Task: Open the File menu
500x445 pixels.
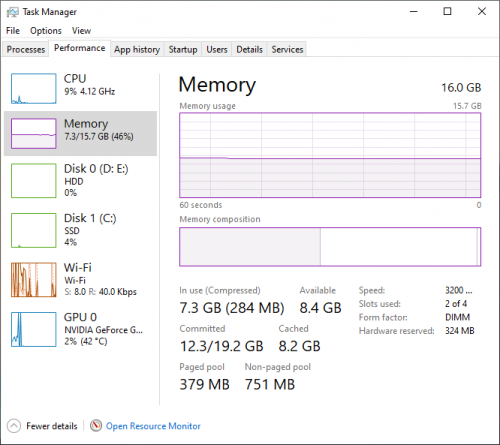Action: [x=13, y=31]
